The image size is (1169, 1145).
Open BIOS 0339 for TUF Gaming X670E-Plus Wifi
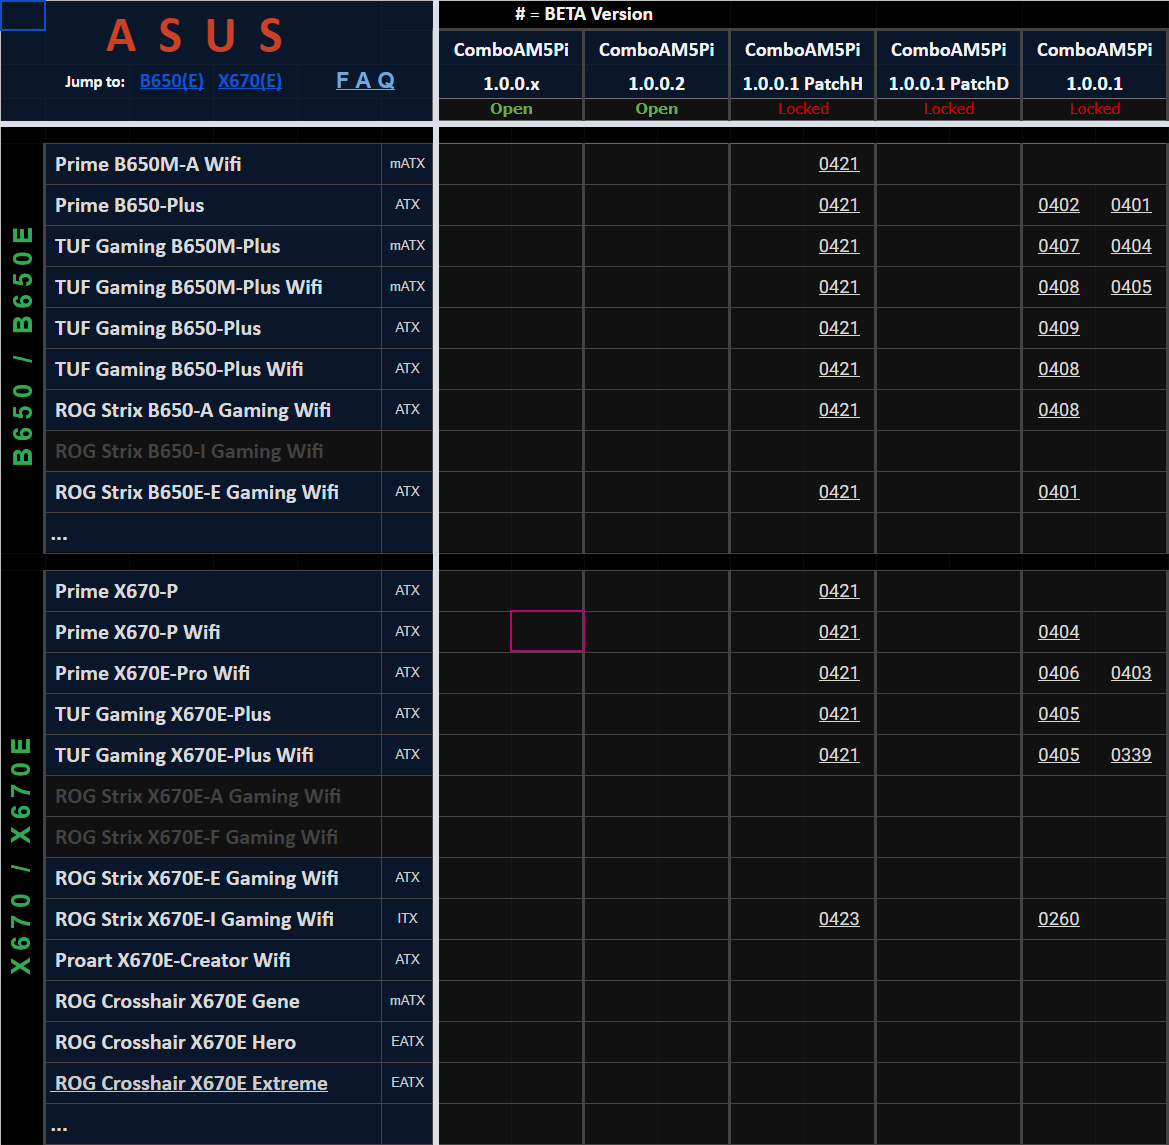pos(1131,755)
